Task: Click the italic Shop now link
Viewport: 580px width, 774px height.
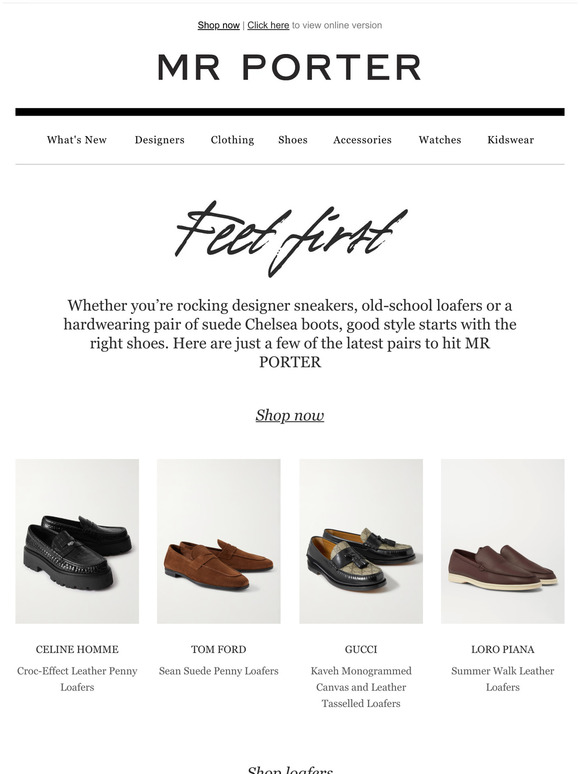Action: click(x=290, y=415)
